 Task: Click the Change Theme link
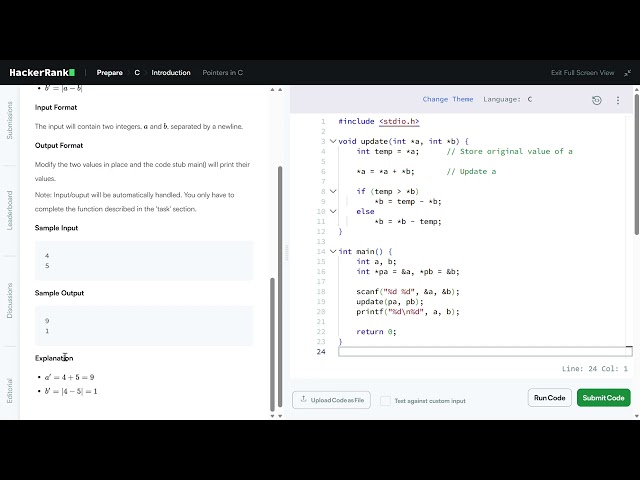[448, 99]
